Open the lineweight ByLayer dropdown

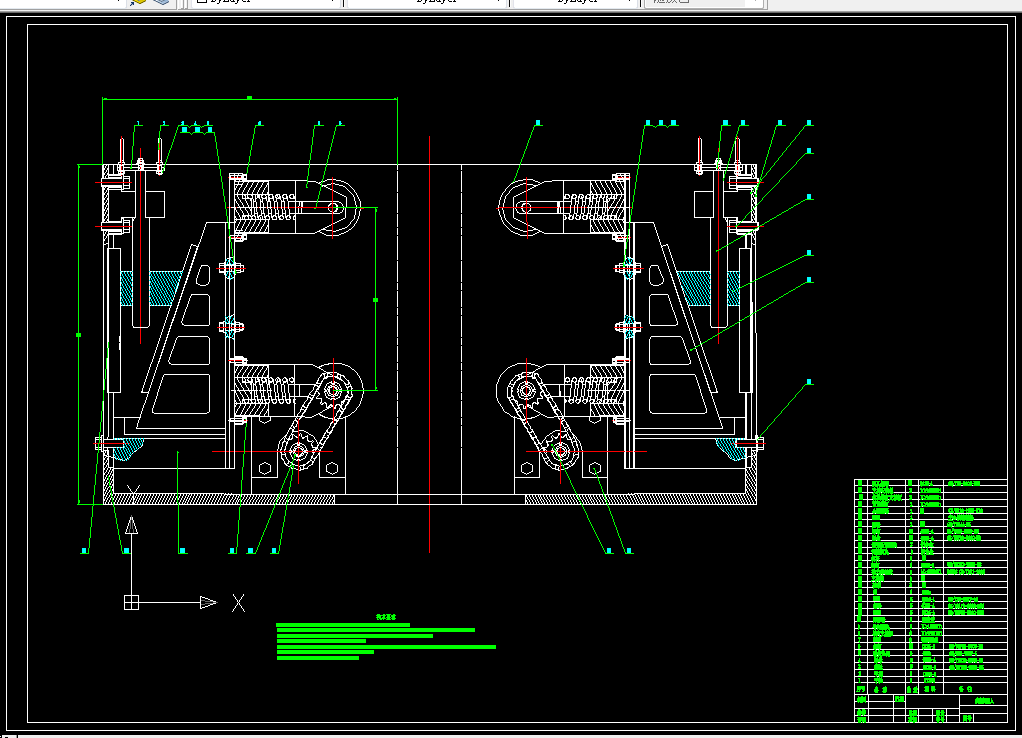pyautogui.click(x=574, y=2)
